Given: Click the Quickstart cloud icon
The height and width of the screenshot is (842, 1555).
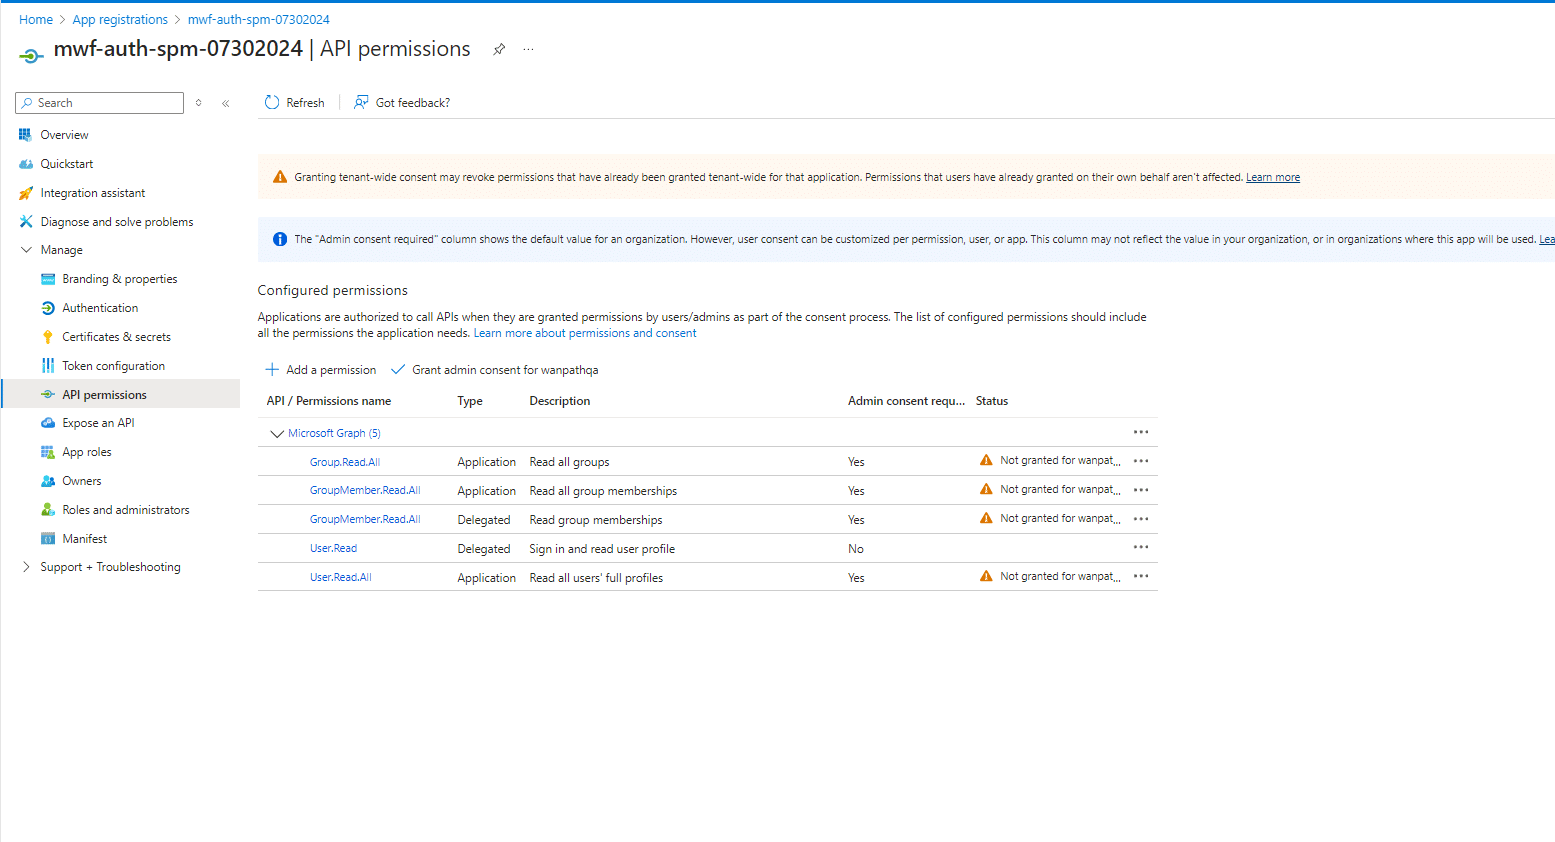Looking at the screenshot, I should coord(26,164).
